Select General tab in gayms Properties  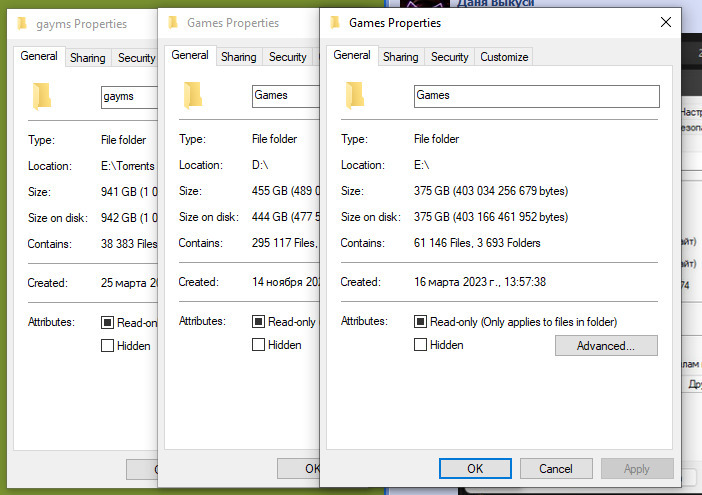coord(39,56)
